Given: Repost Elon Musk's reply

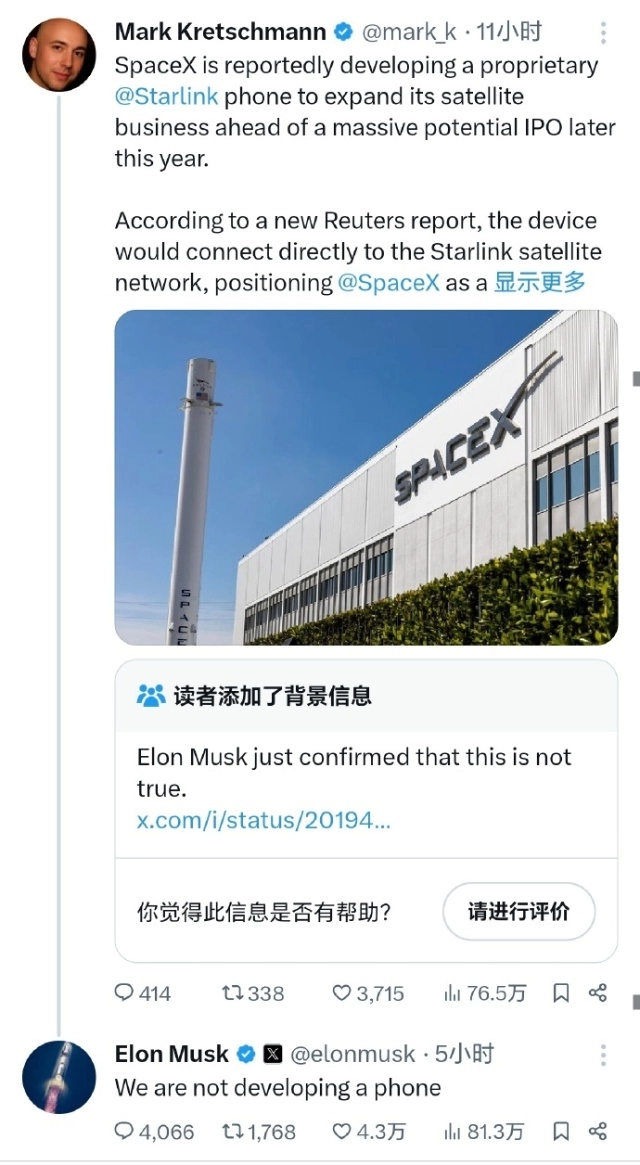Looking at the screenshot, I should click(232, 1132).
